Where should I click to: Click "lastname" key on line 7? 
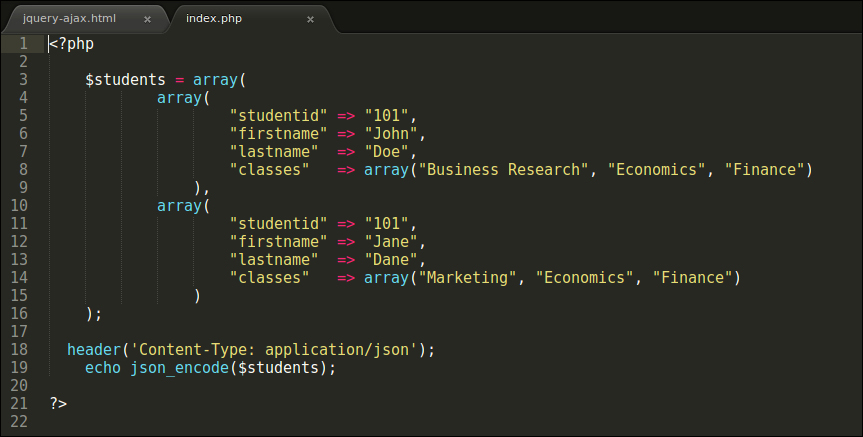pos(274,152)
